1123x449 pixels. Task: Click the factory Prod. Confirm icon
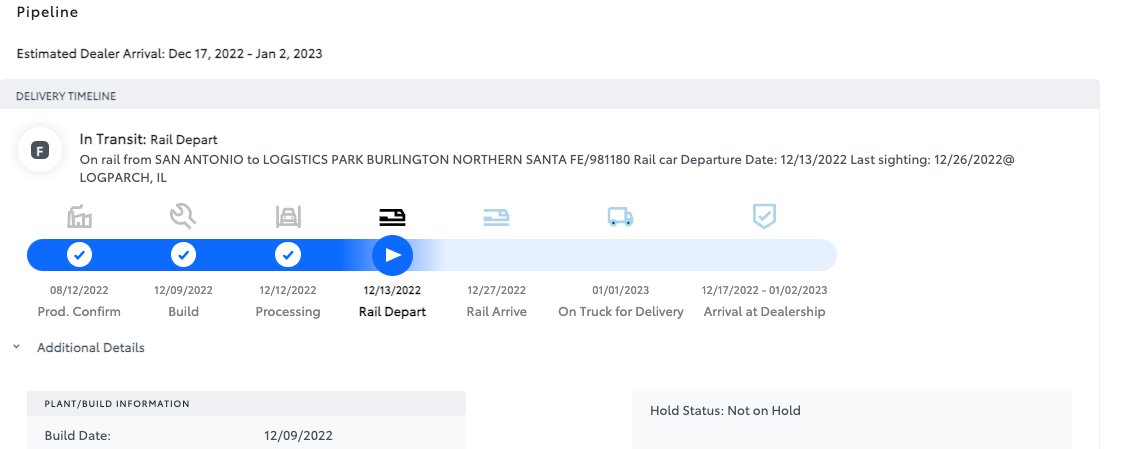(x=80, y=216)
